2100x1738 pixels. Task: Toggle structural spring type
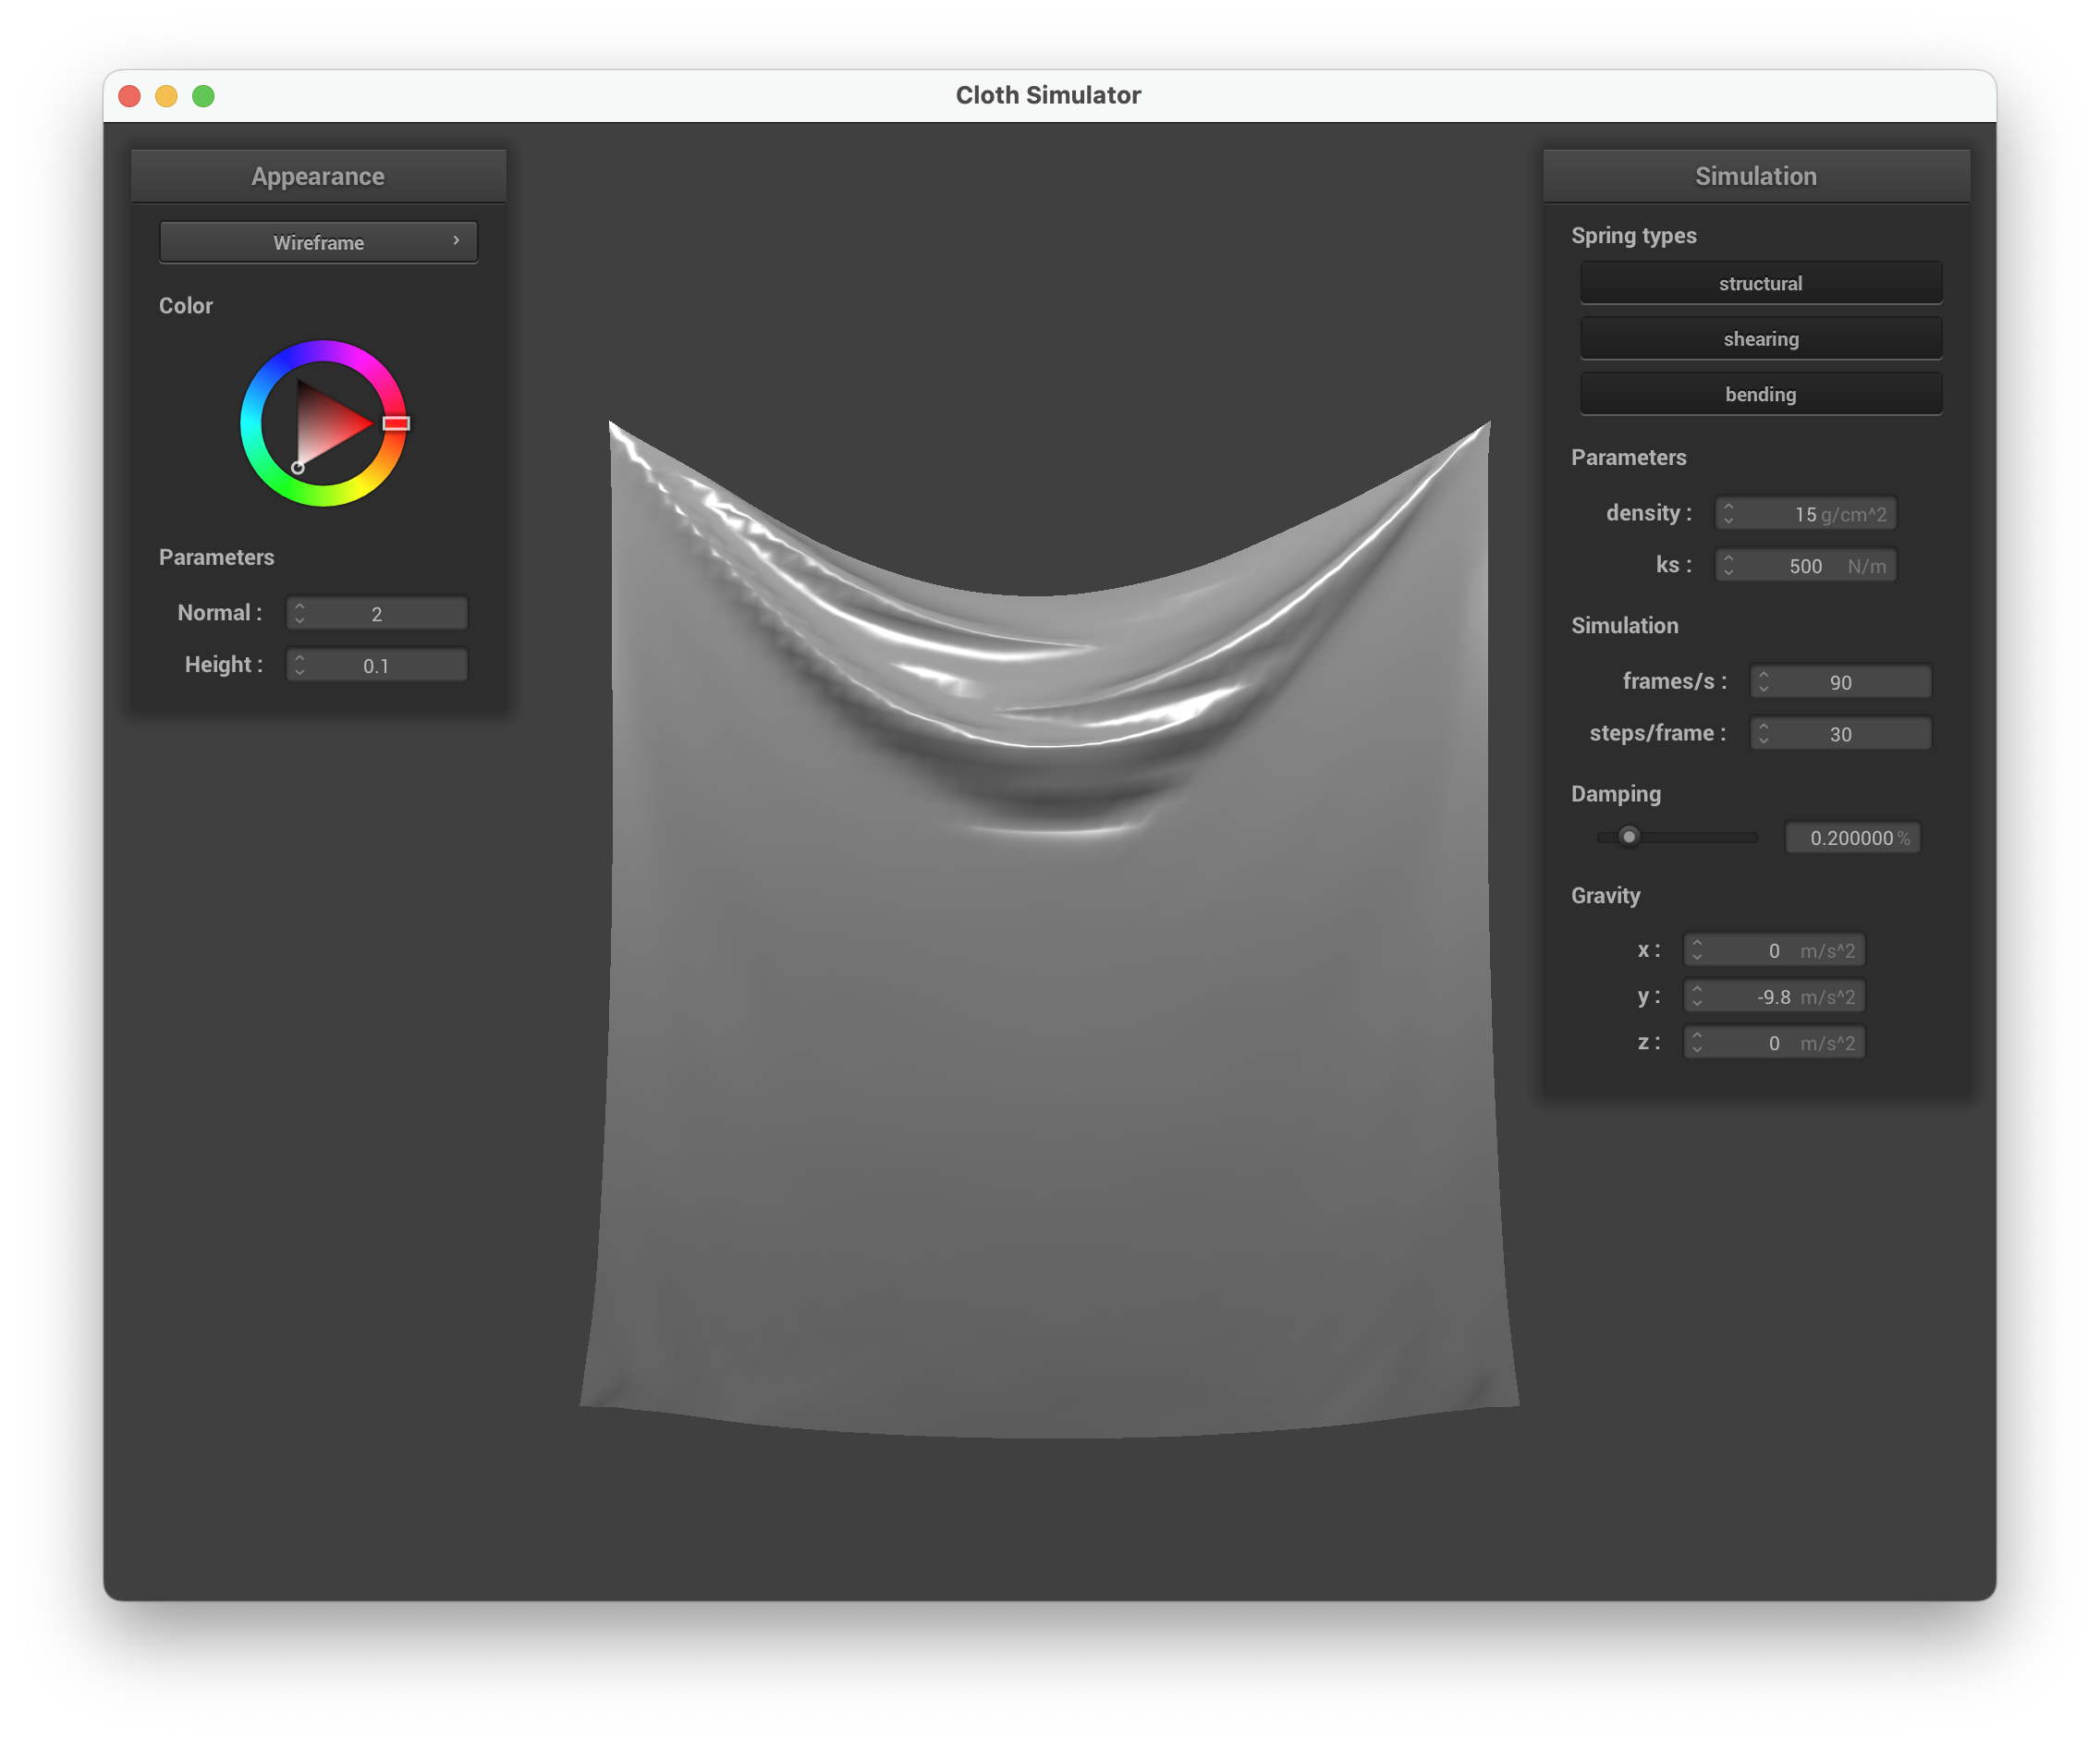pyautogui.click(x=1760, y=283)
